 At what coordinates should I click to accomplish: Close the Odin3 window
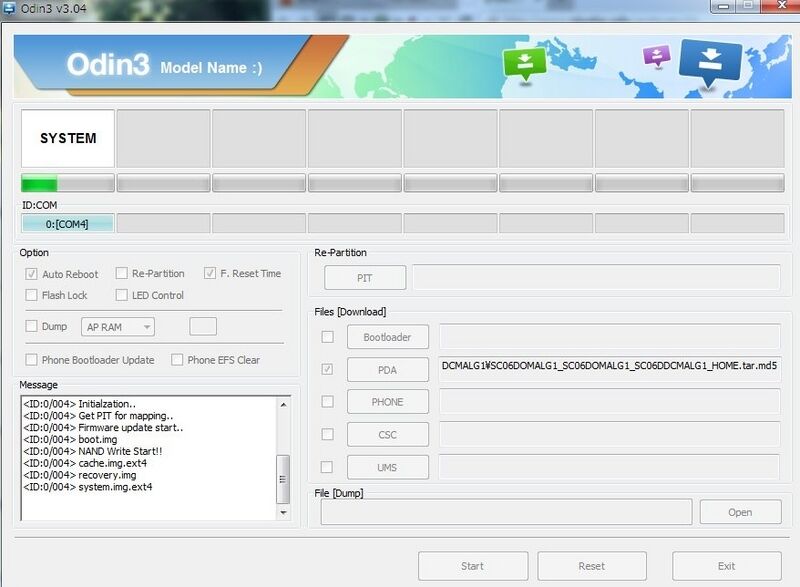(x=781, y=6)
